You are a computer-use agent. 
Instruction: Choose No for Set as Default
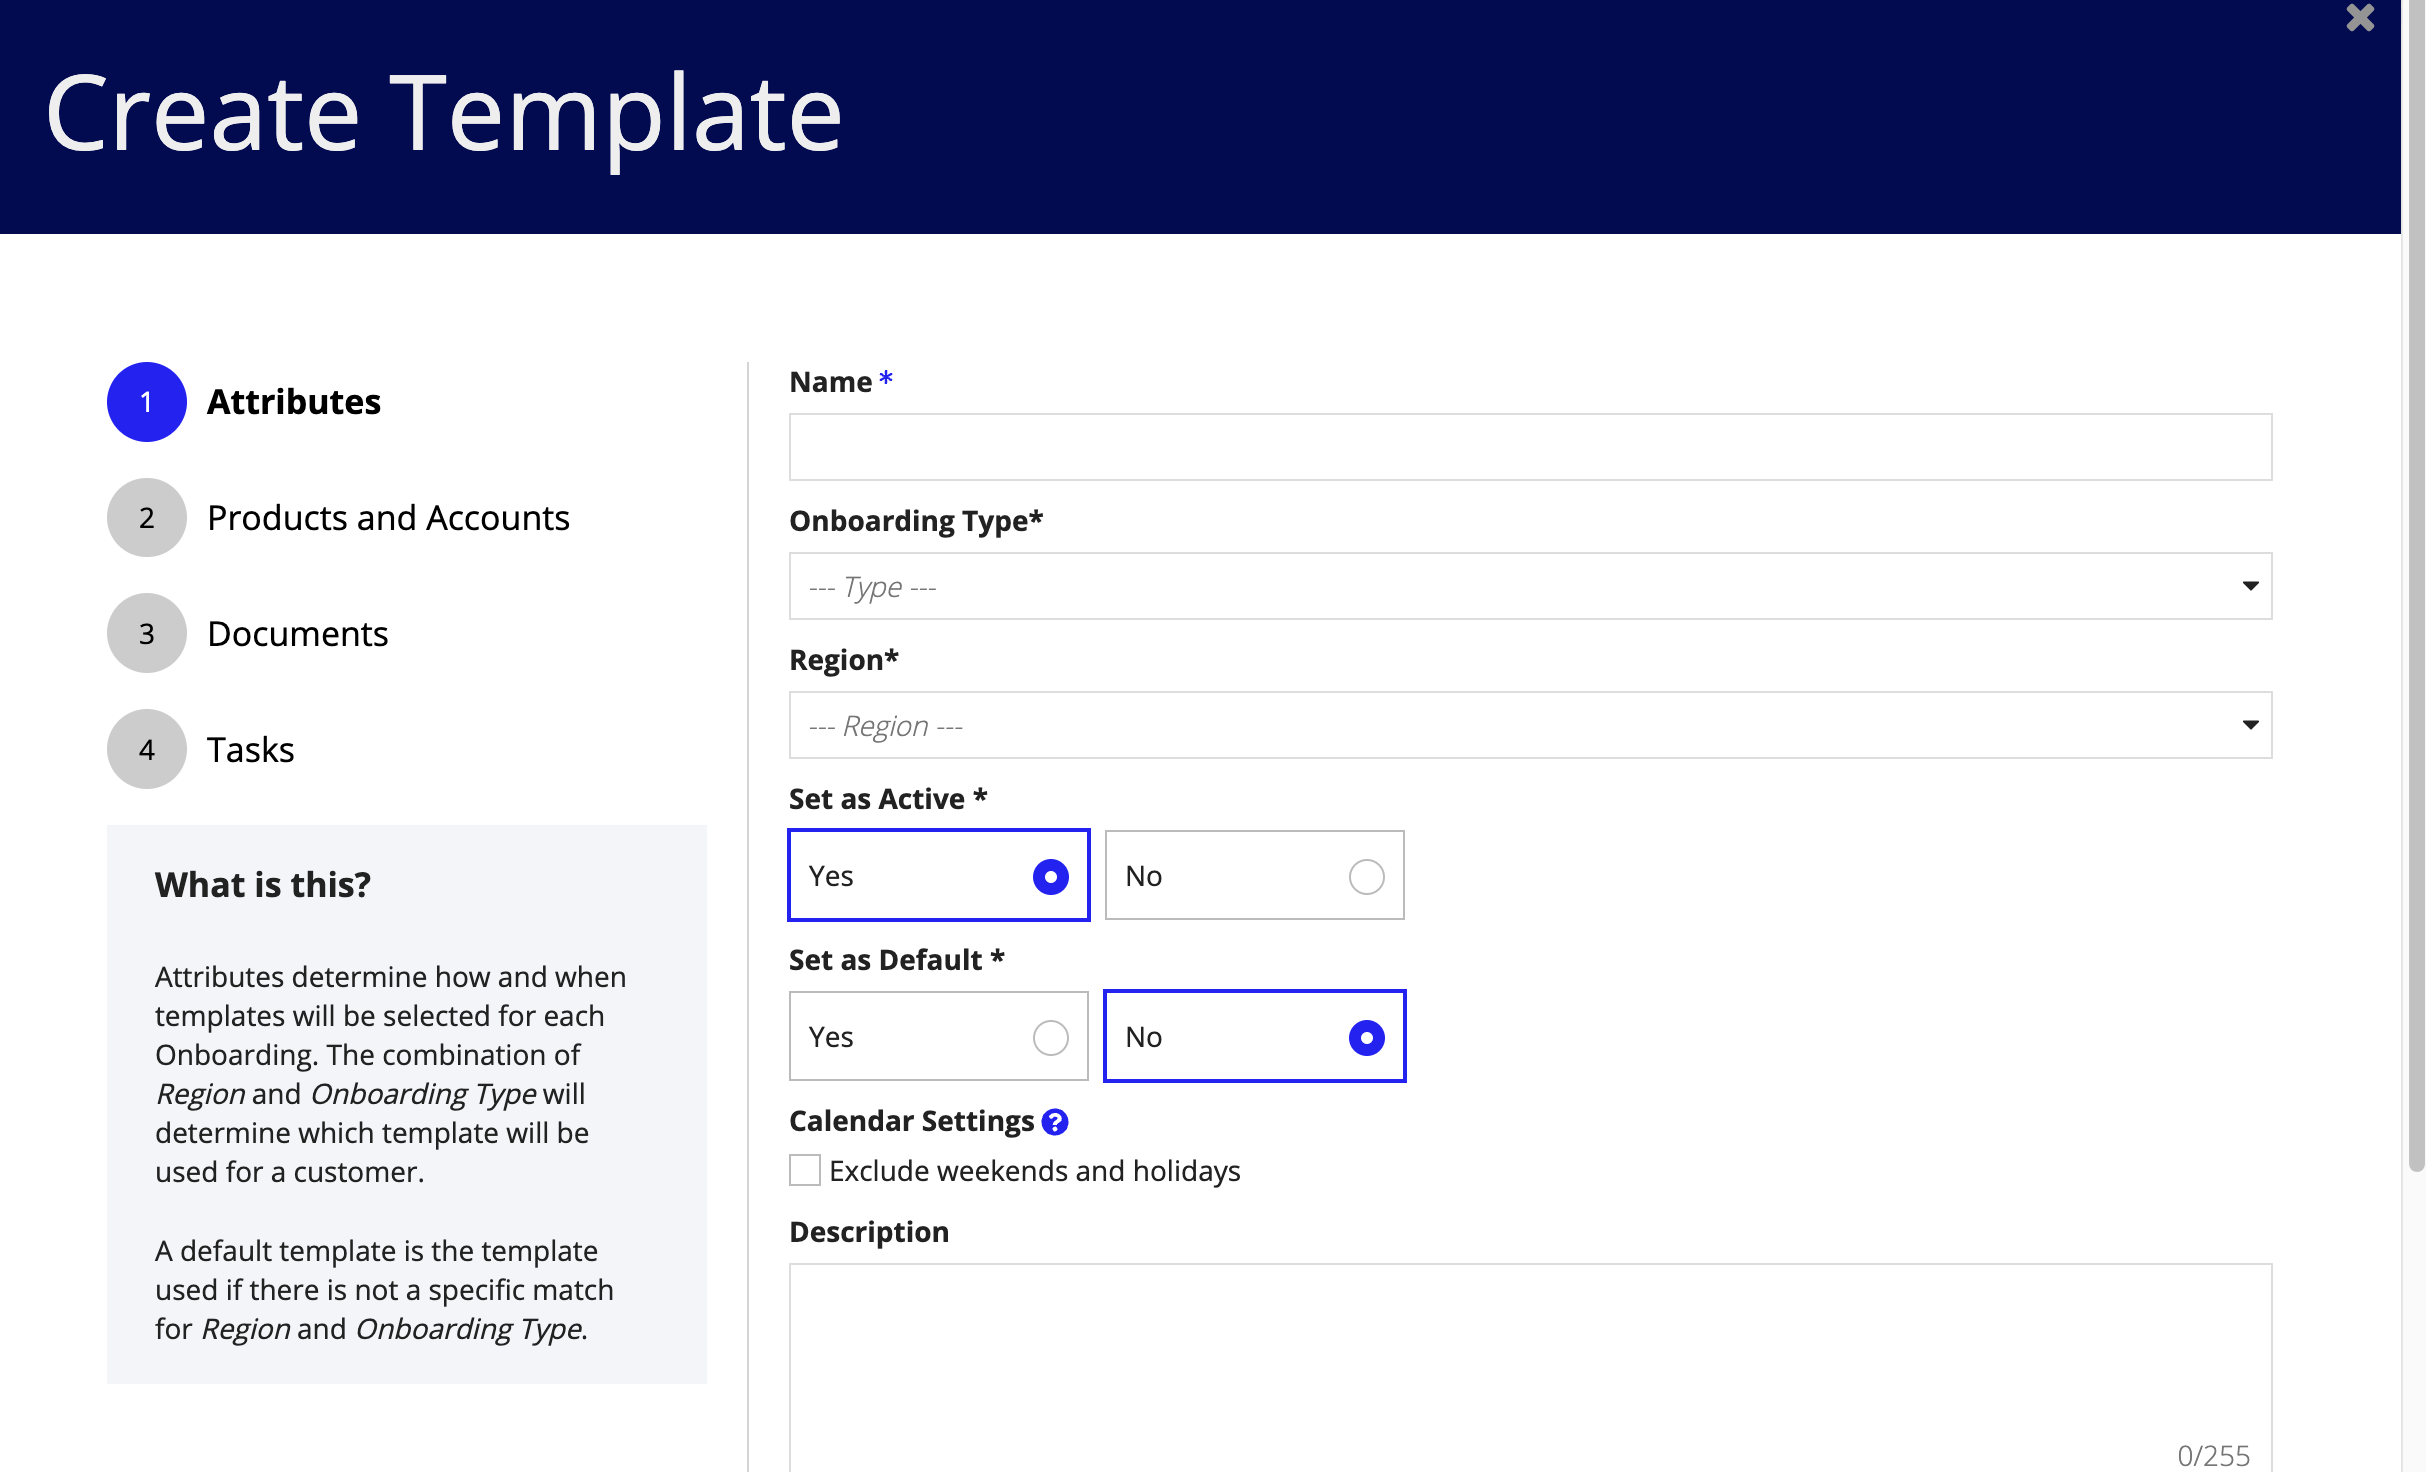1254,1037
